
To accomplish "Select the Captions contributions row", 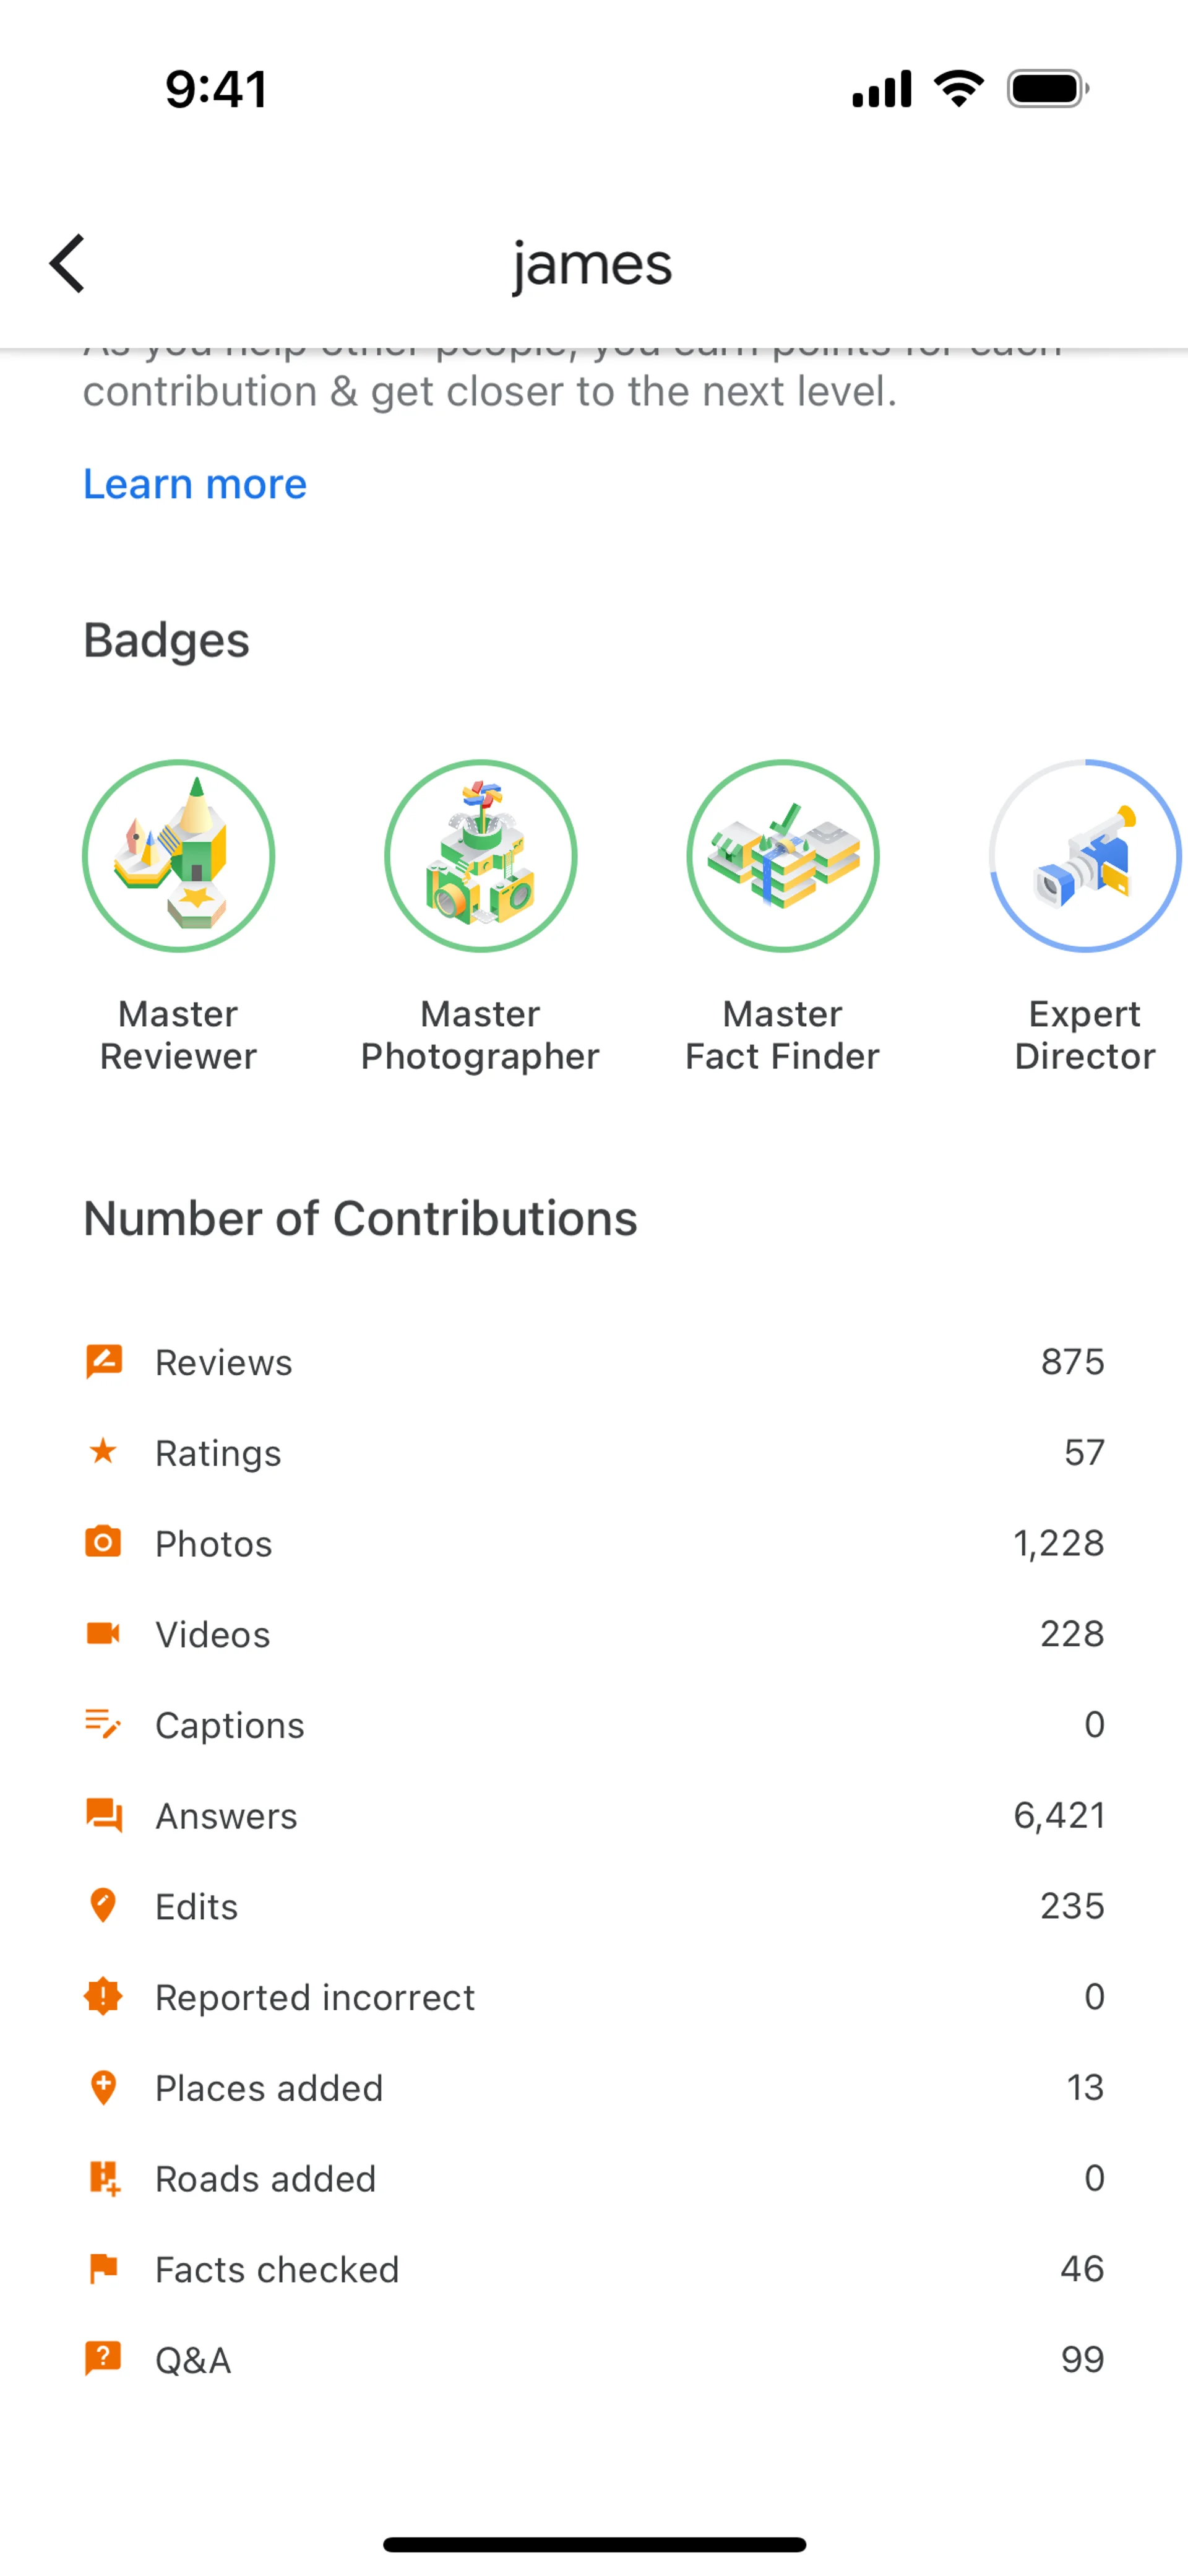I will [594, 1724].
